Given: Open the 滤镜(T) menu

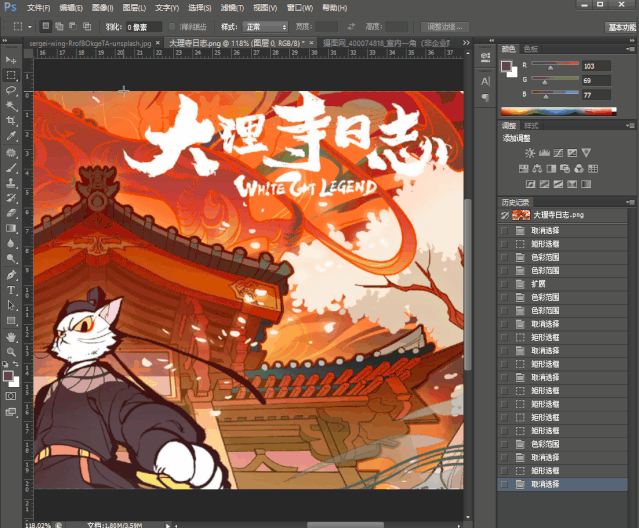Looking at the screenshot, I should tap(232, 8).
